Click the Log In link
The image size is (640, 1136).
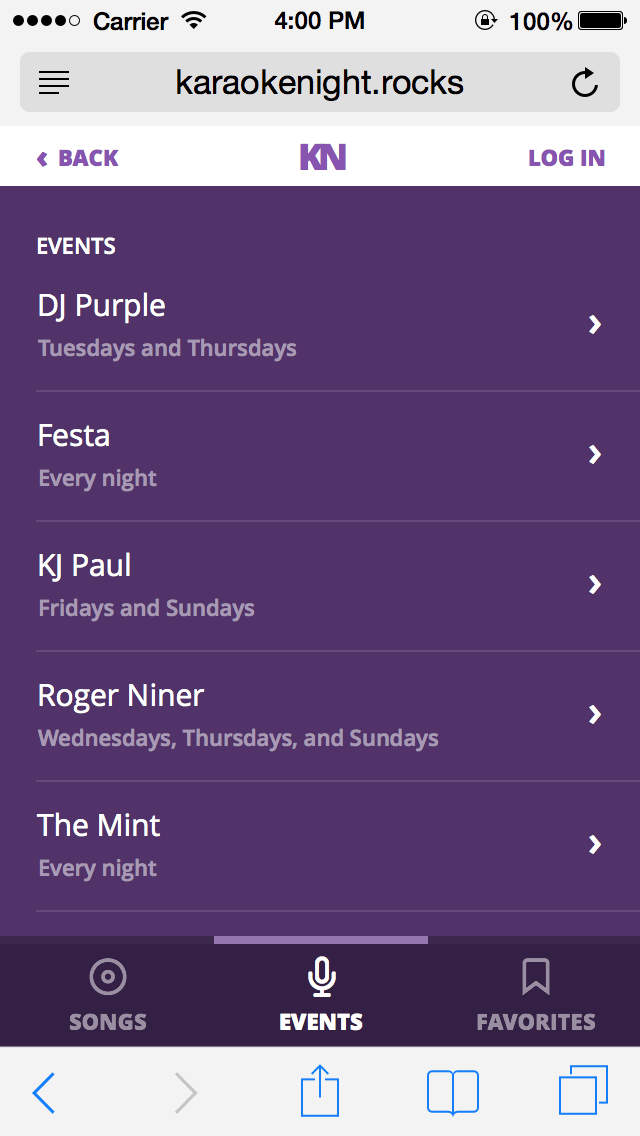tap(566, 158)
